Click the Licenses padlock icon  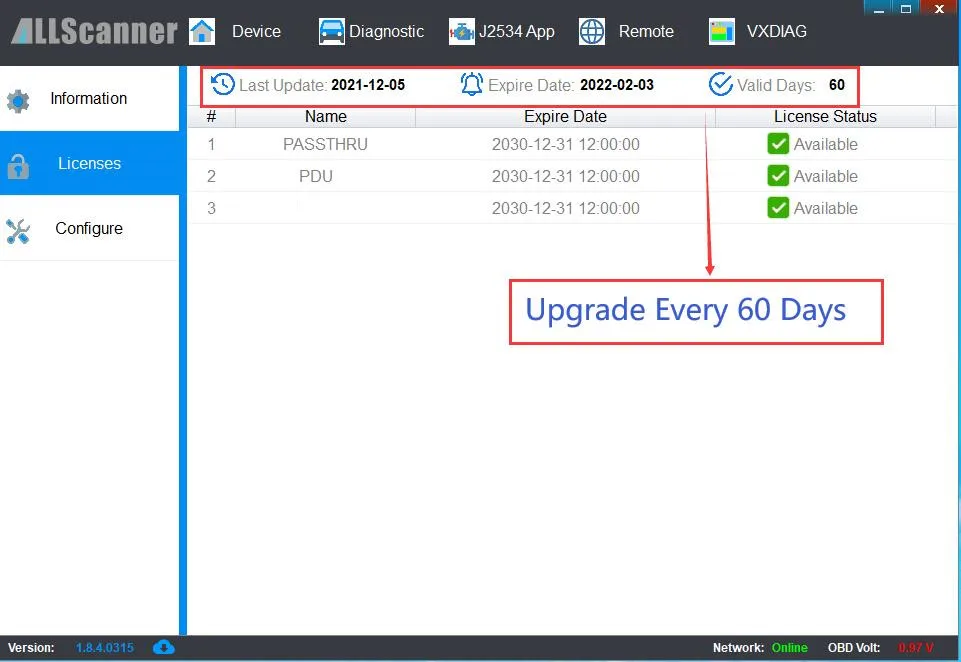tap(18, 166)
